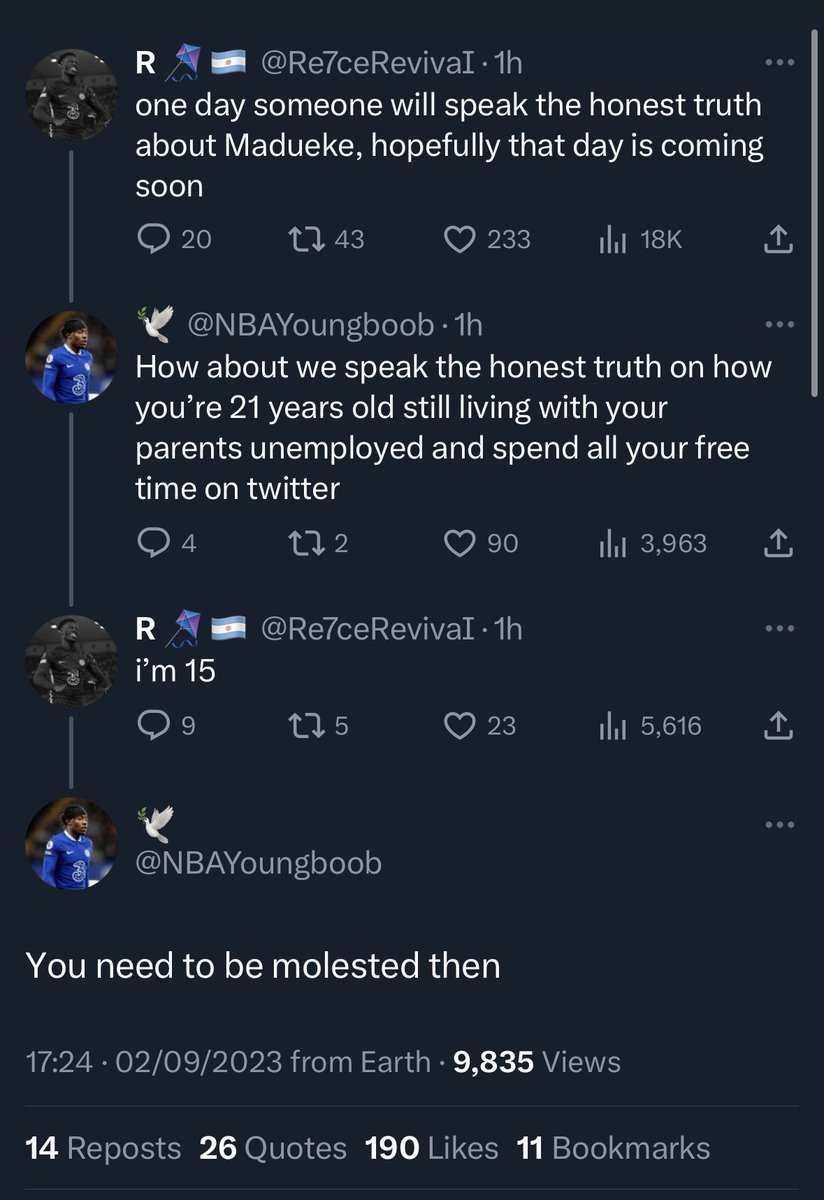Screen dimensions: 824x1200
Task: Open the 14 Reposts list
Action: click(x=103, y=1148)
